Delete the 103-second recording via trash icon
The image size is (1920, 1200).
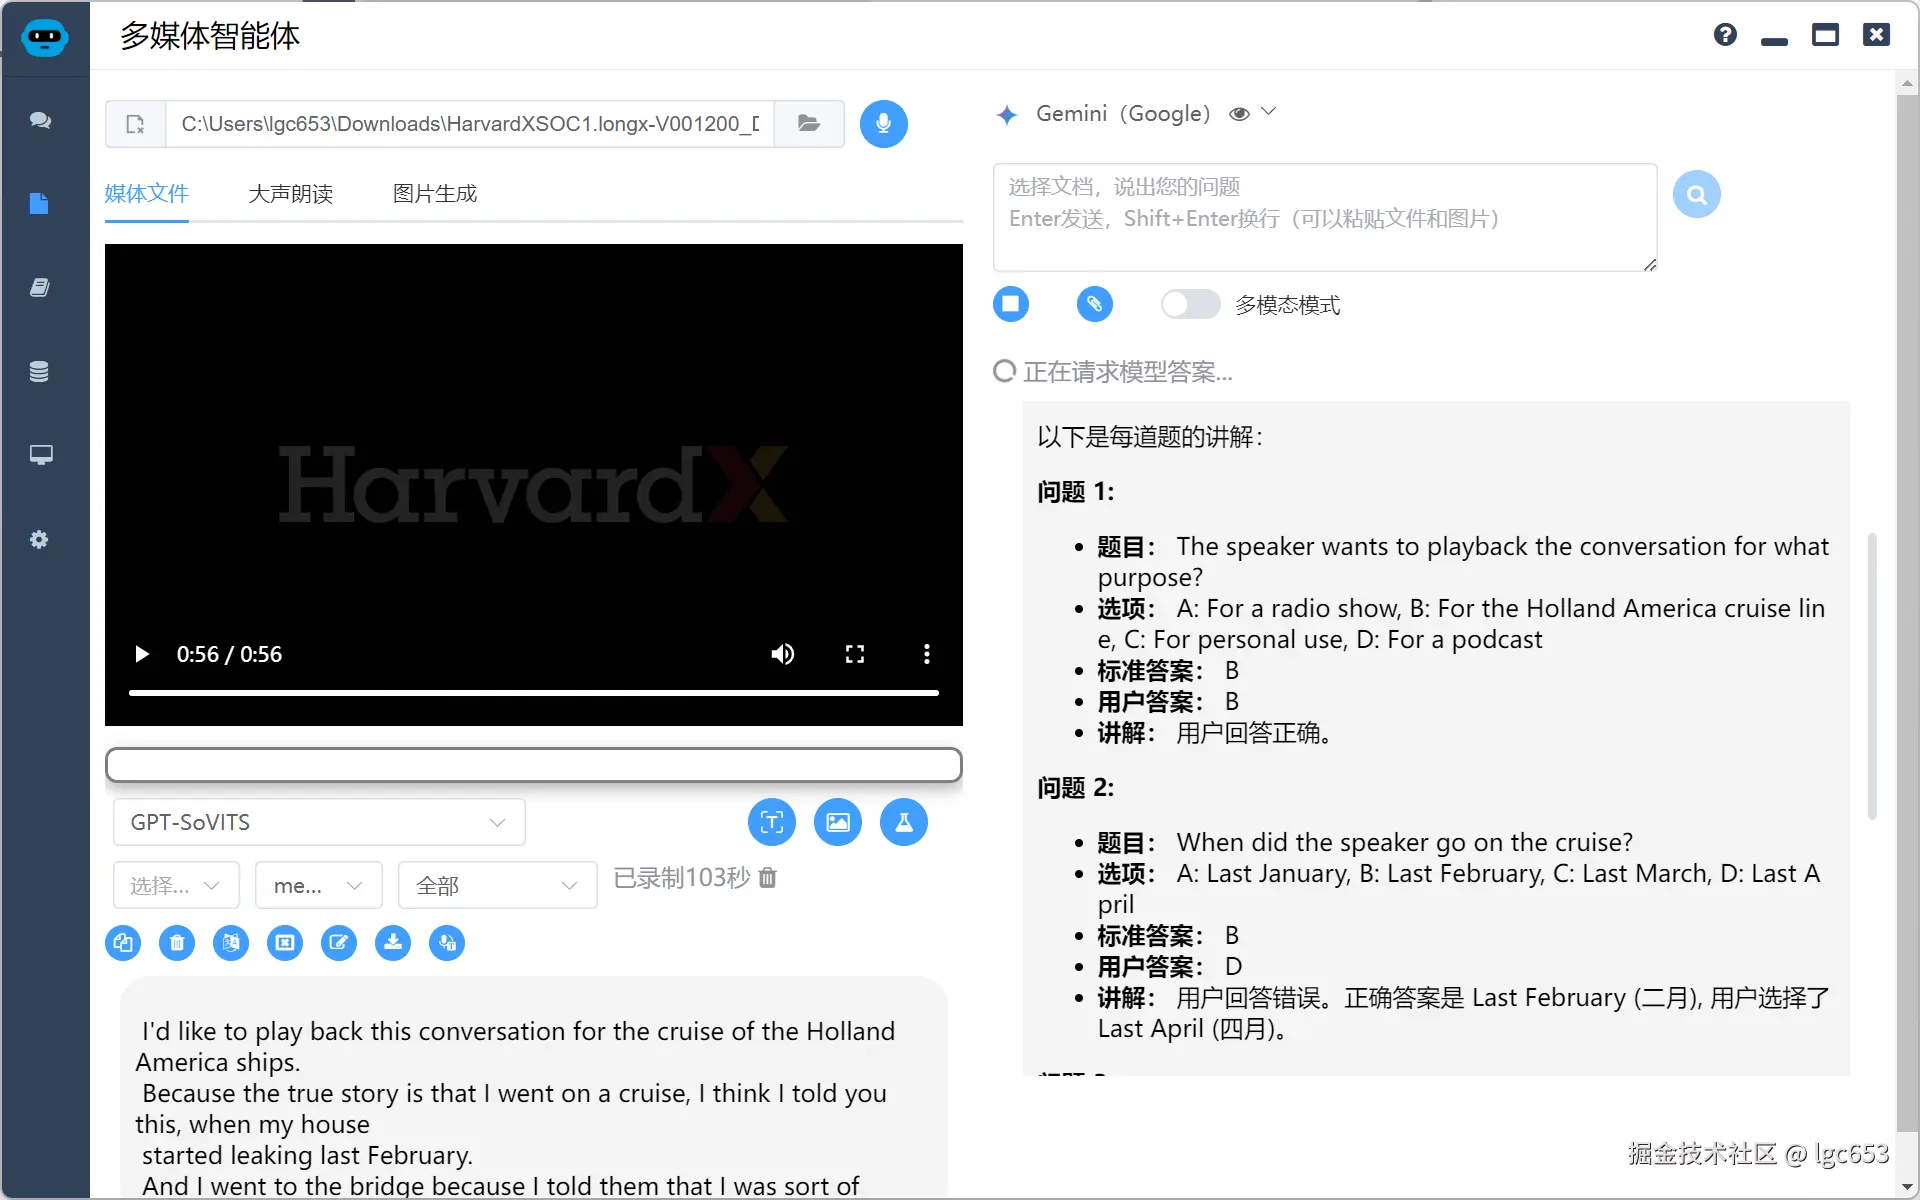coord(768,878)
